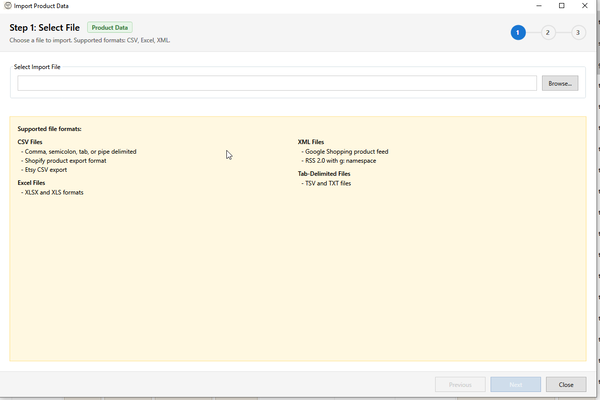
Task: Click the green Product Data badge
Action: click(109, 28)
